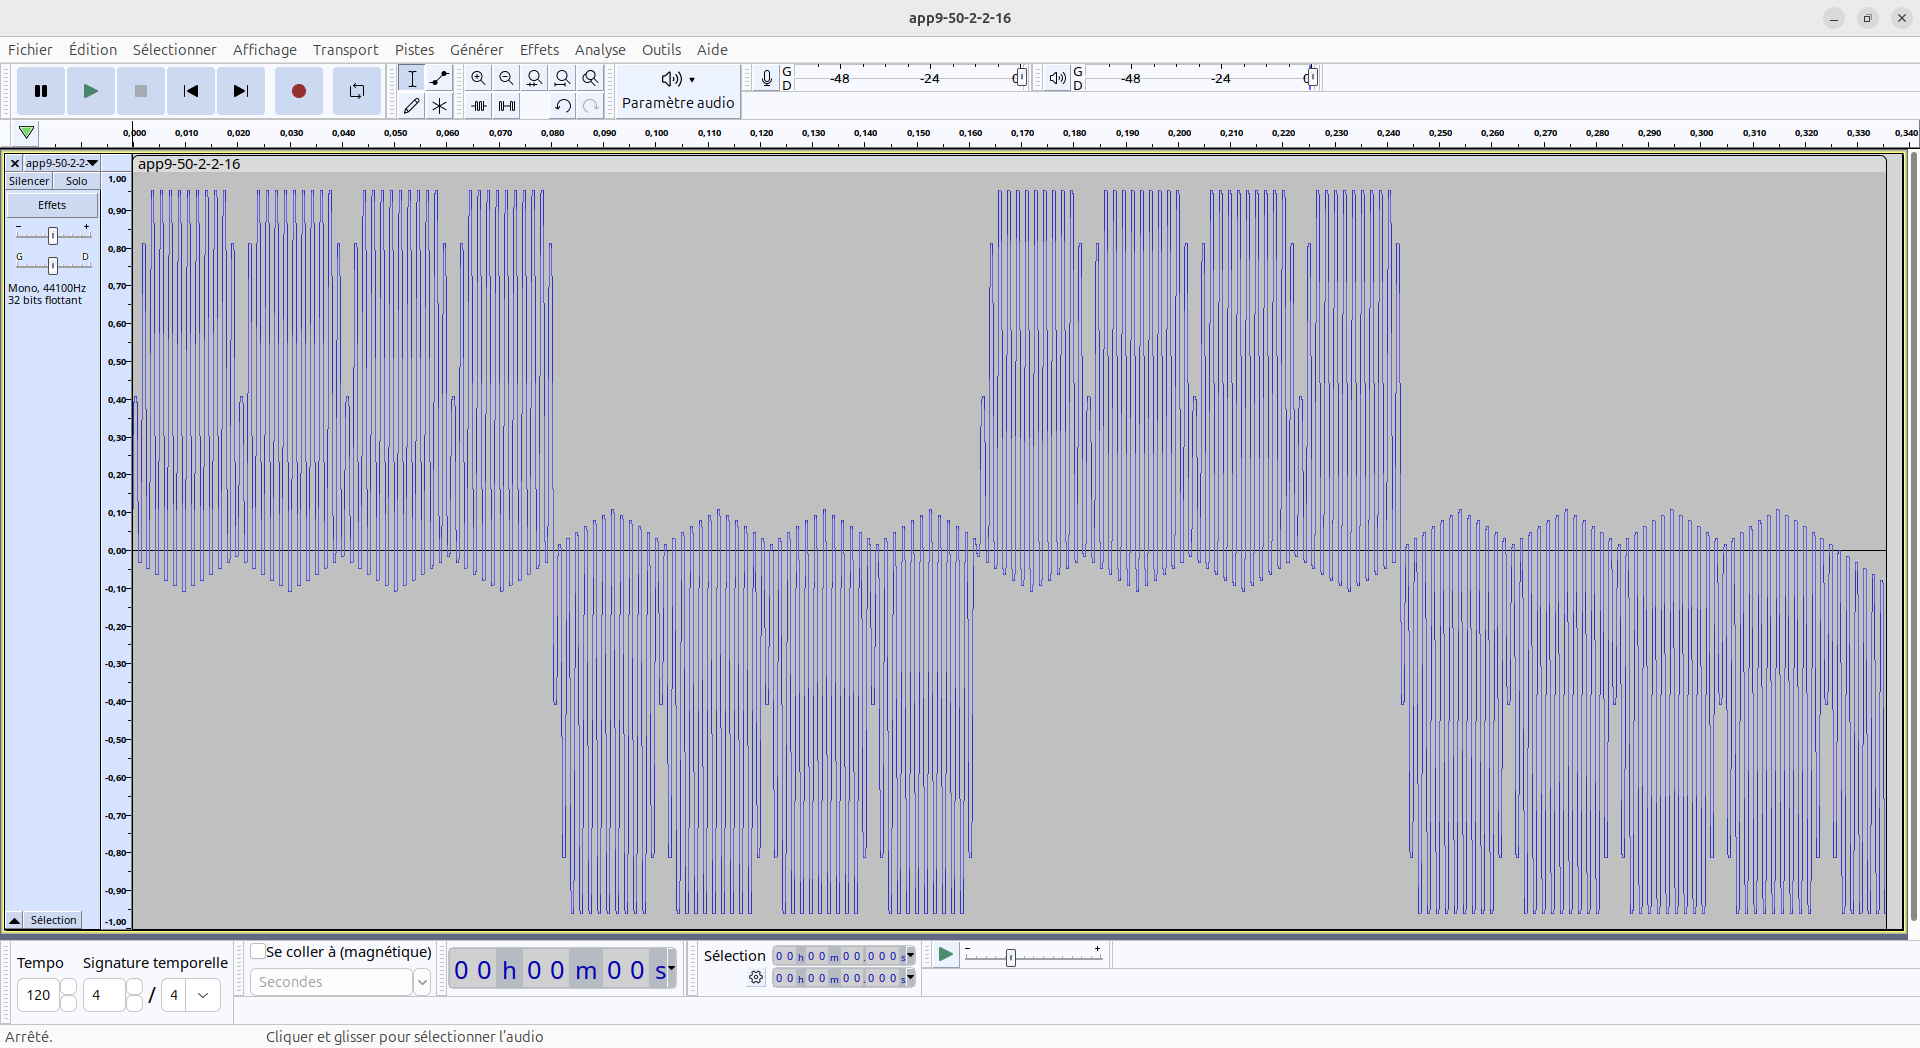Click the track's Effets button

52,205
